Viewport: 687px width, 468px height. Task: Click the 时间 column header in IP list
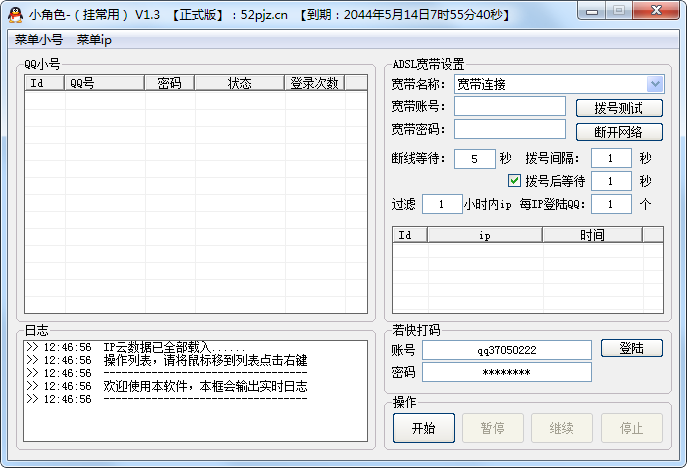[x=592, y=235]
